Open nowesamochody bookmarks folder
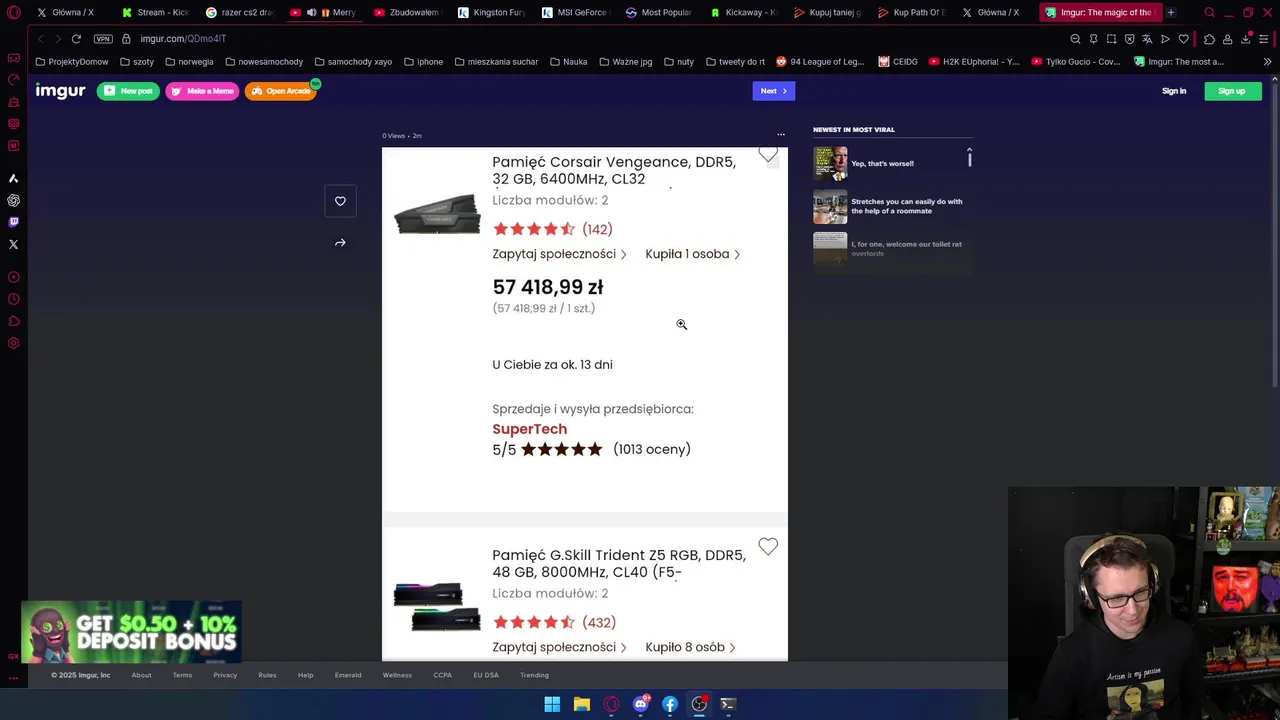 click(x=264, y=61)
